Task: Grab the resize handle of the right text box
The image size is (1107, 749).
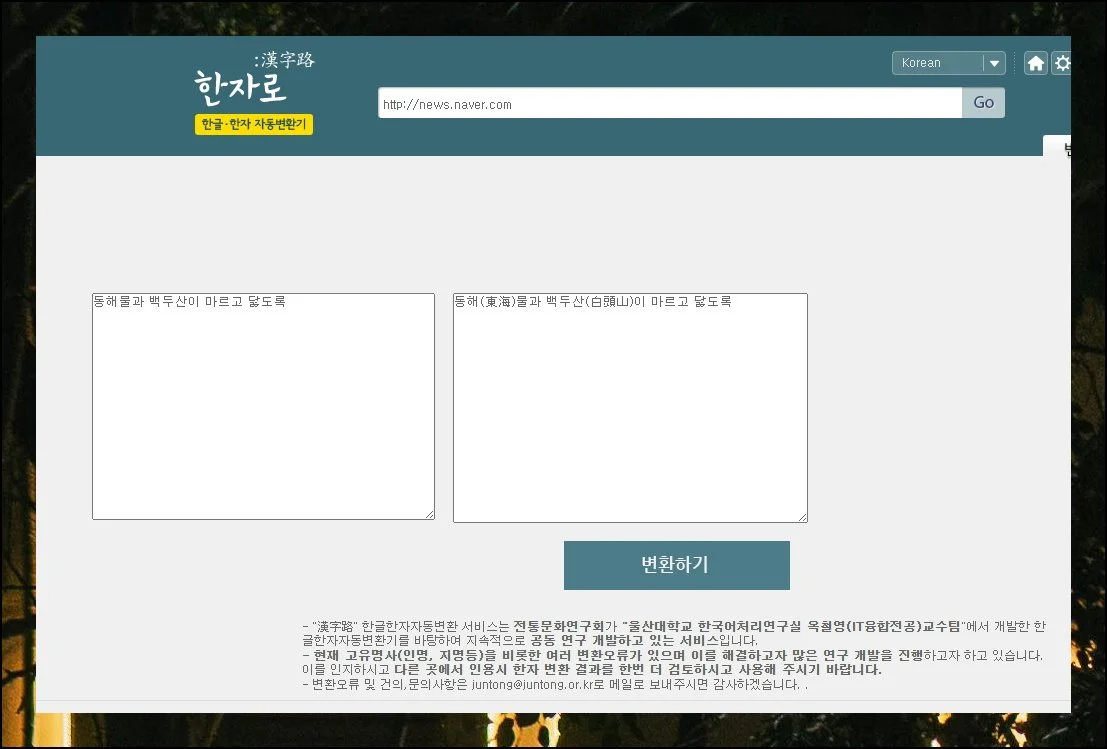Action: (802, 516)
